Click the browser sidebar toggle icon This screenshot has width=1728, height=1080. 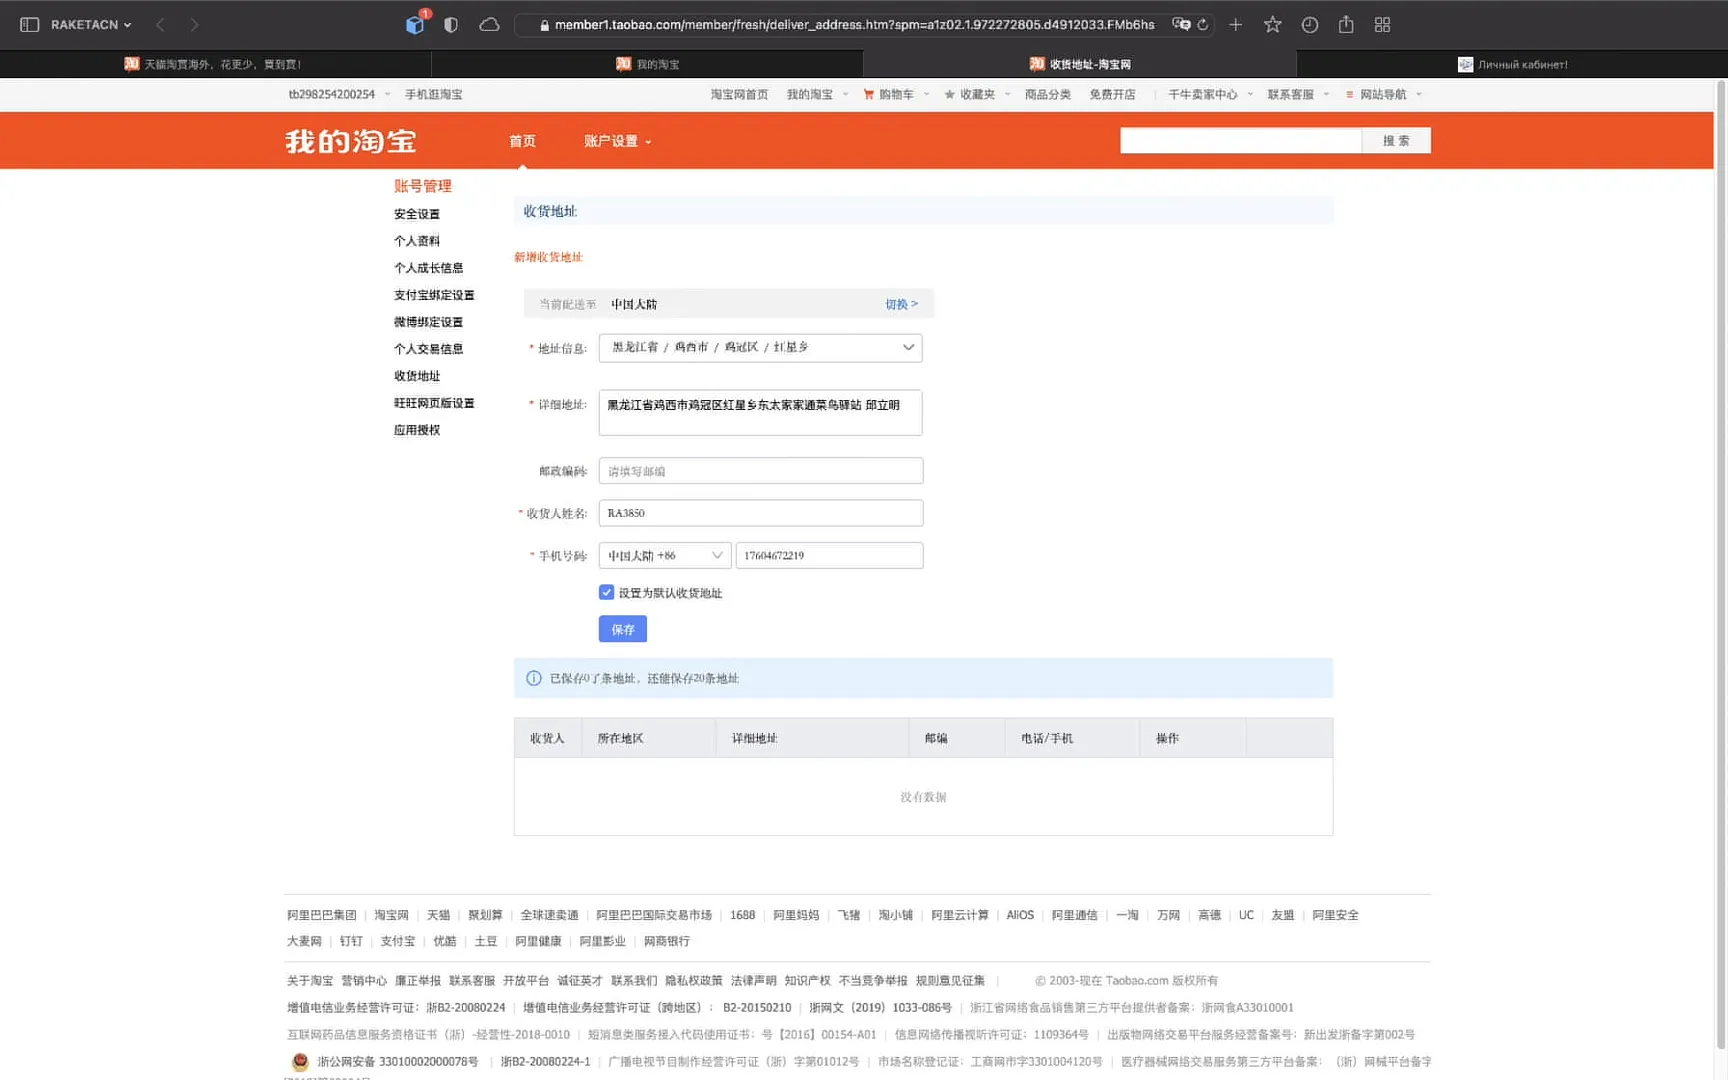tap(29, 25)
